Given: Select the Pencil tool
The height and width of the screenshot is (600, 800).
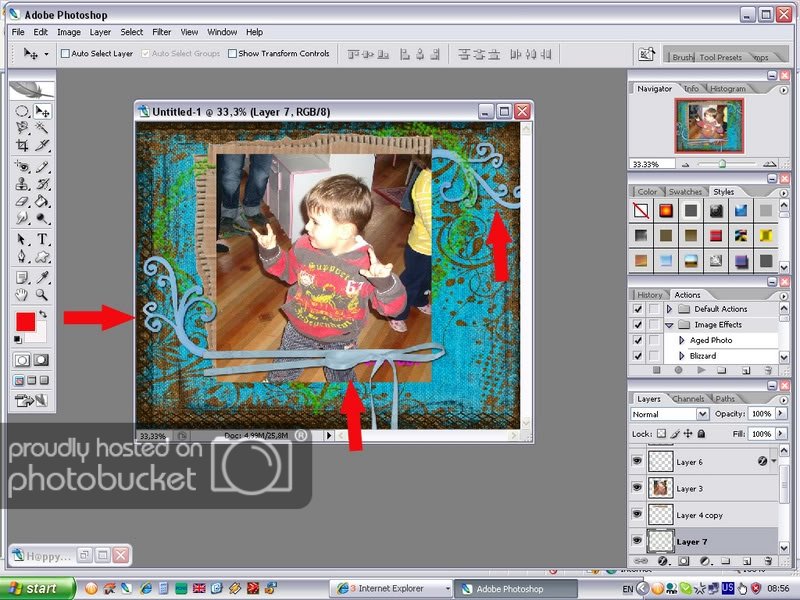Looking at the screenshot, I should point(42,166).
